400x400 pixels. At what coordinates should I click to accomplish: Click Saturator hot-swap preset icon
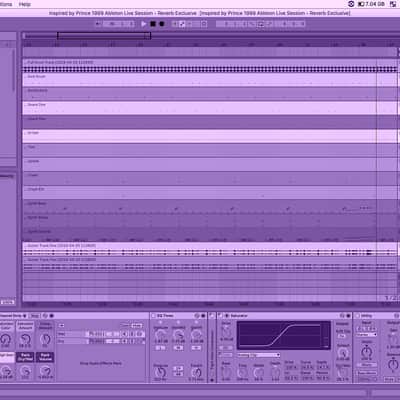342,315
